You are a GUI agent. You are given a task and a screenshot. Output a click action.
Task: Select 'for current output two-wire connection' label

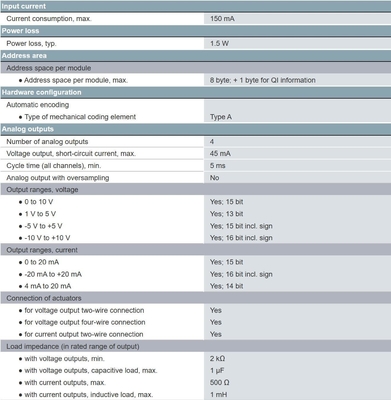point(84,334)
